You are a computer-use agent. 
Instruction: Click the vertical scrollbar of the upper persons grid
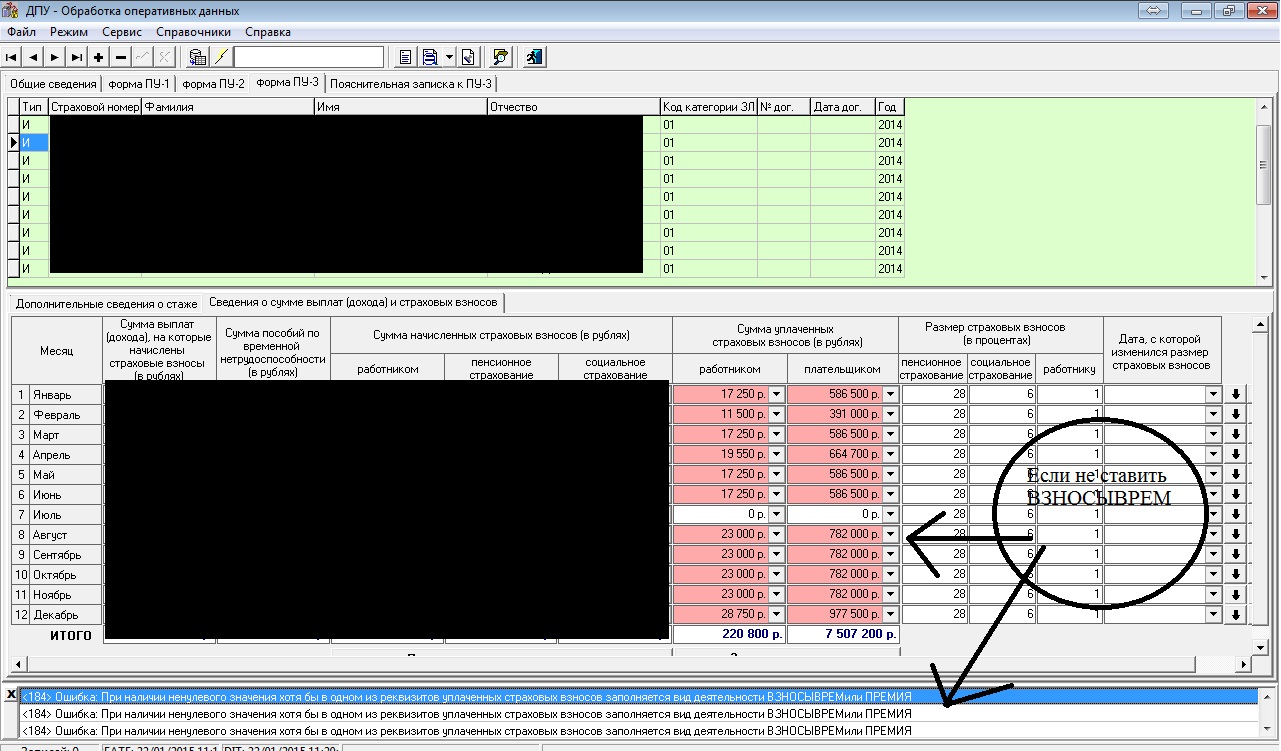point(1264,190)
